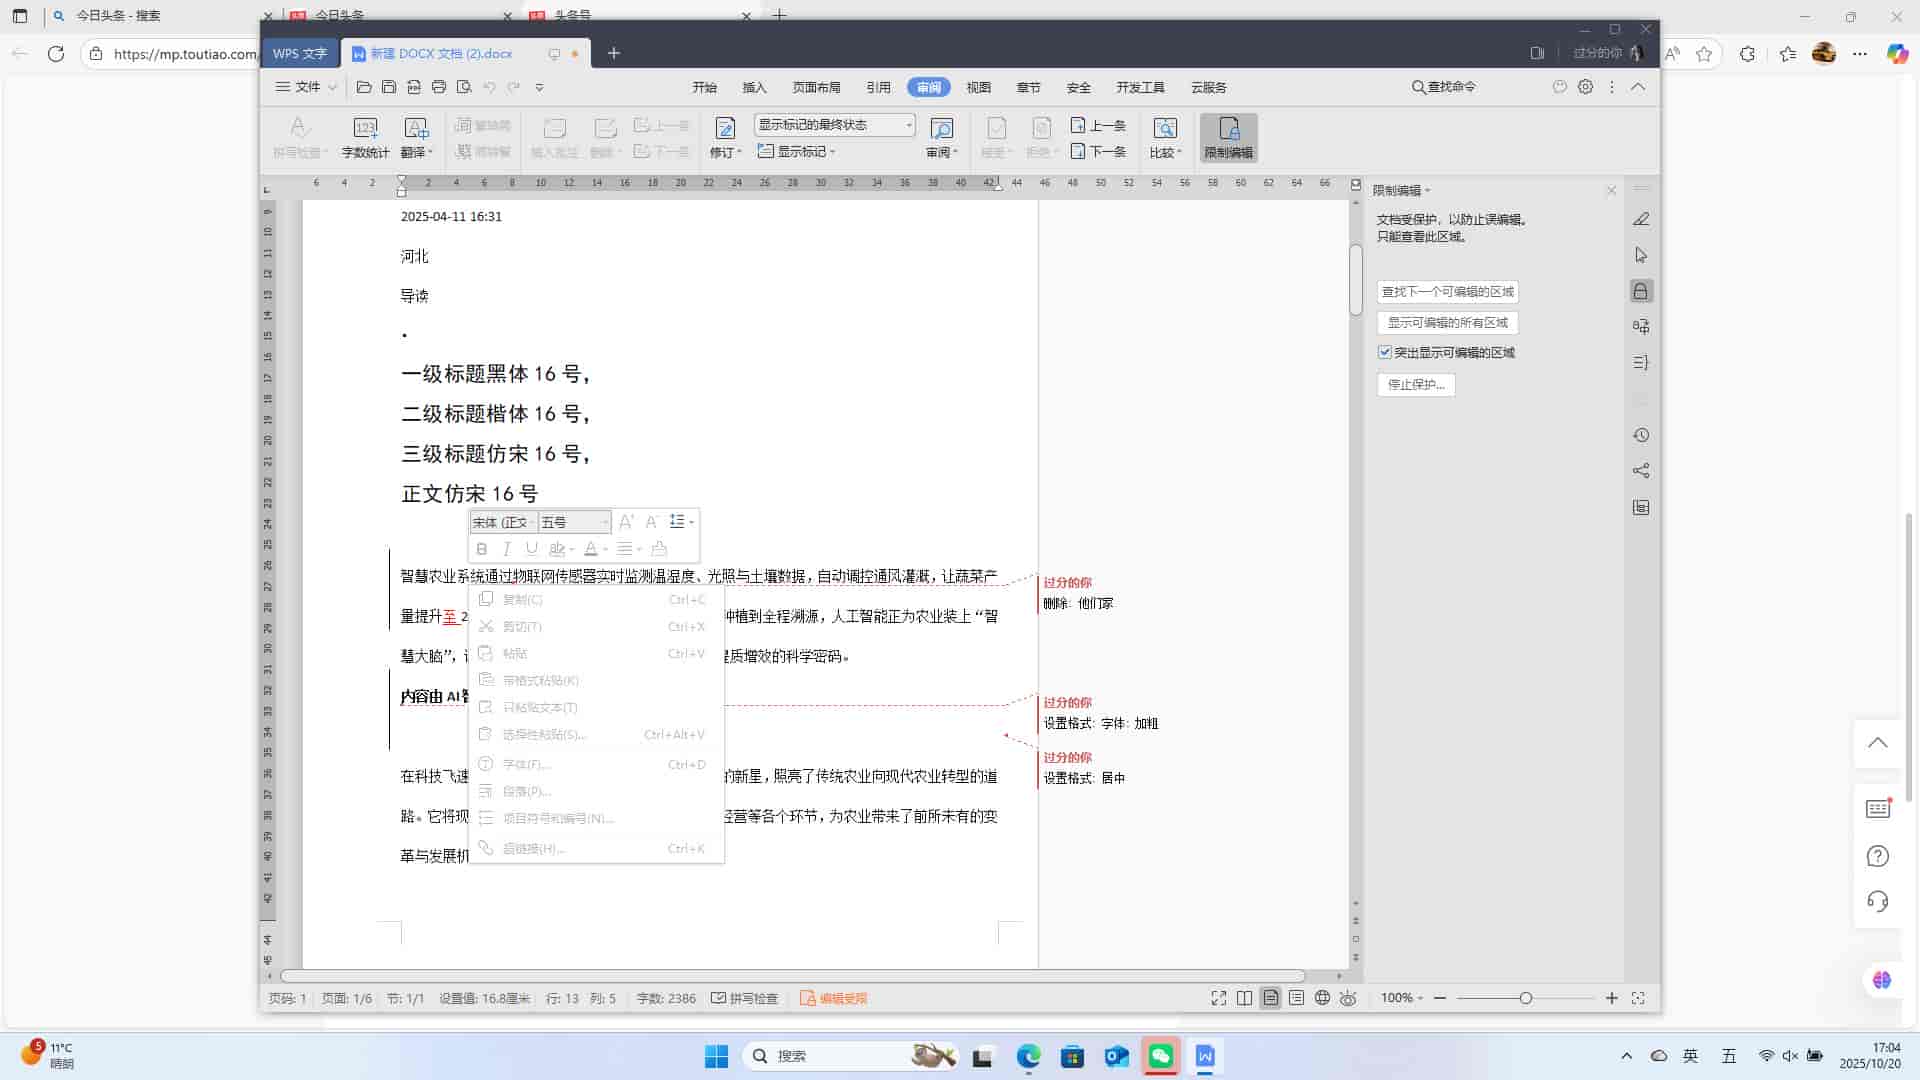Click the save icon in WPS toolbar
The height and width of the screenshot is (1080, 1920).
389,87
